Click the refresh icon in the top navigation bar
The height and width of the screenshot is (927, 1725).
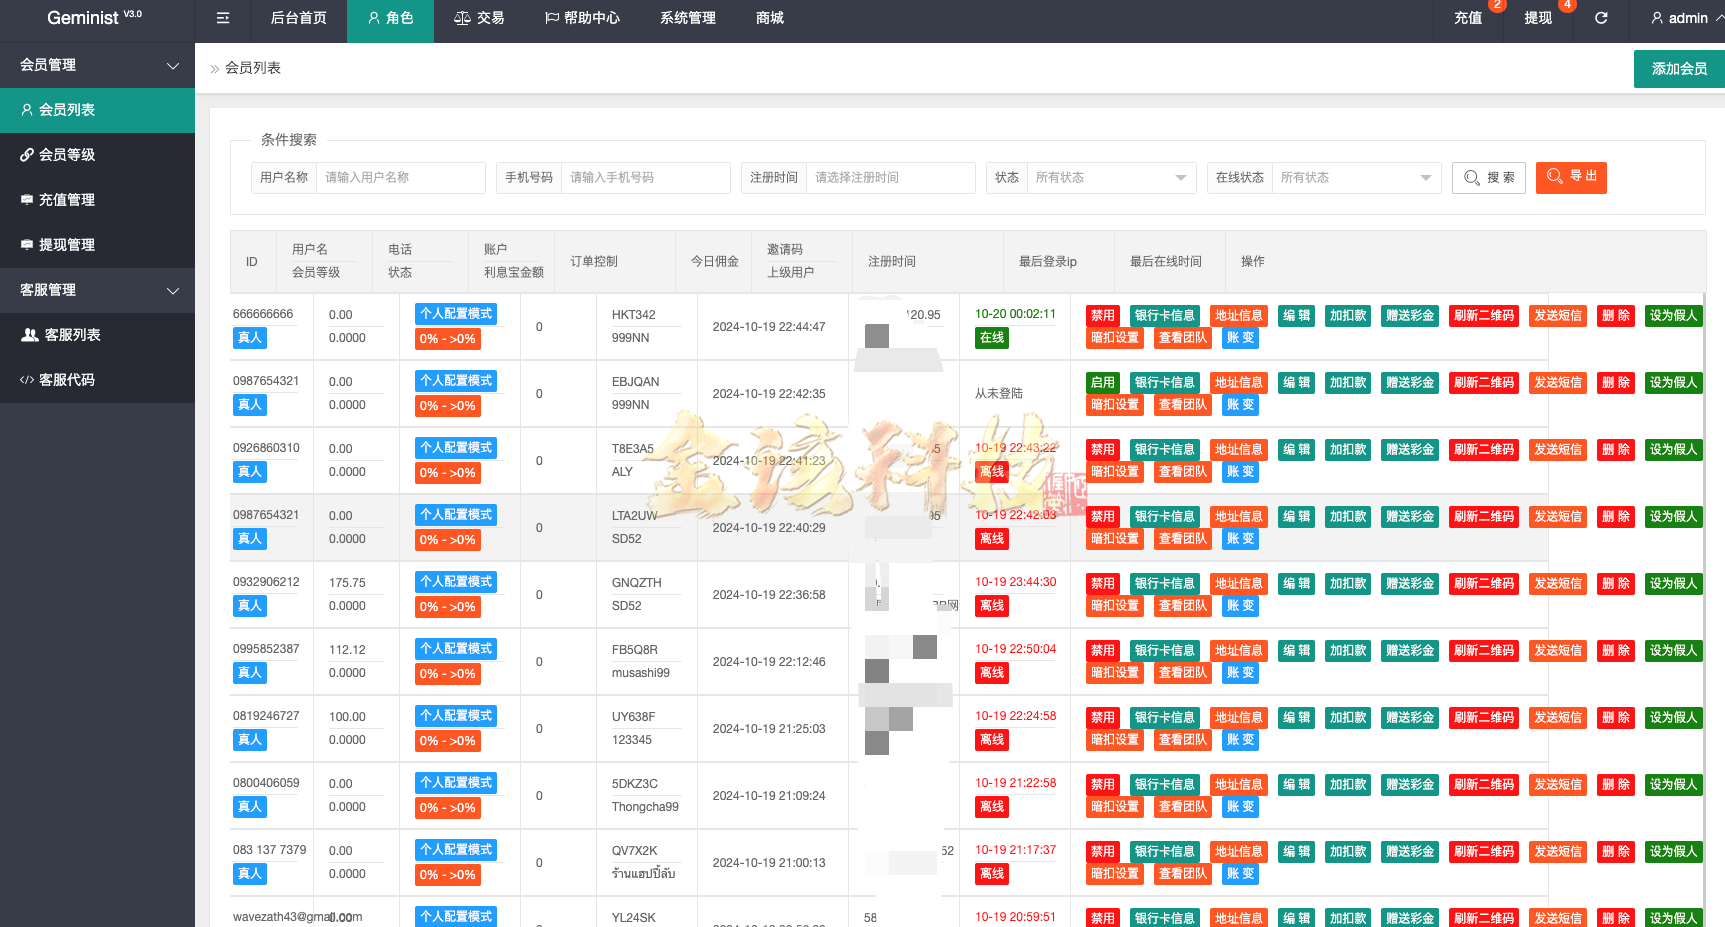click(1601, 17)
